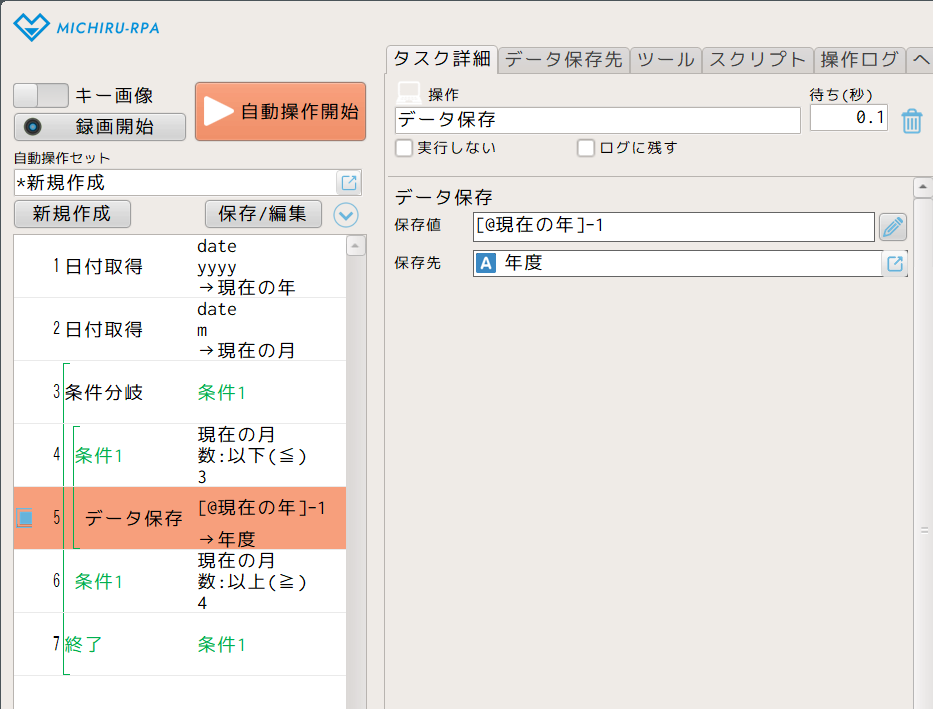This screenshot has height=709, width=933.
Task: Check the ログに残す checkbox
Action: click(586, 148)
